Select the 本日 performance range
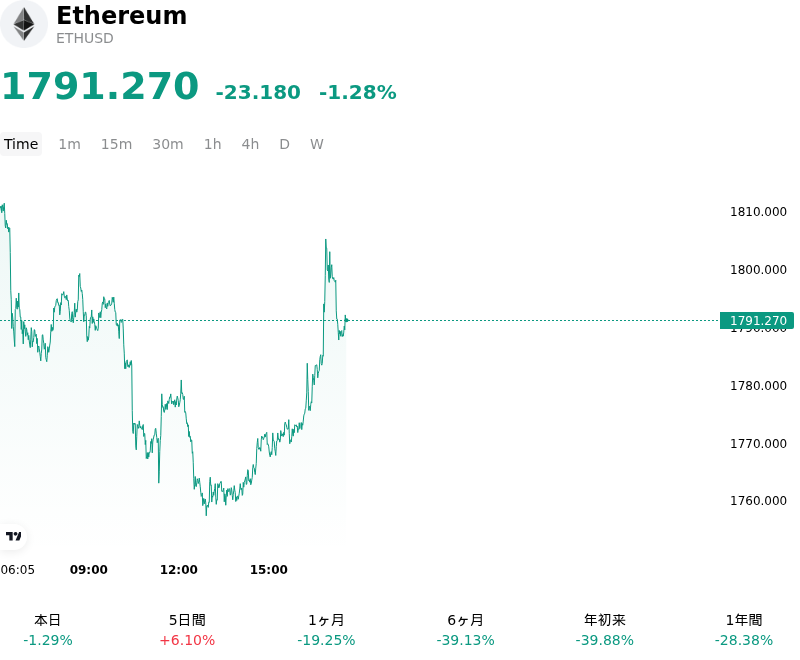Image resolution: width=800 pixels, height=660 pixels. click(x=47, y=630)
